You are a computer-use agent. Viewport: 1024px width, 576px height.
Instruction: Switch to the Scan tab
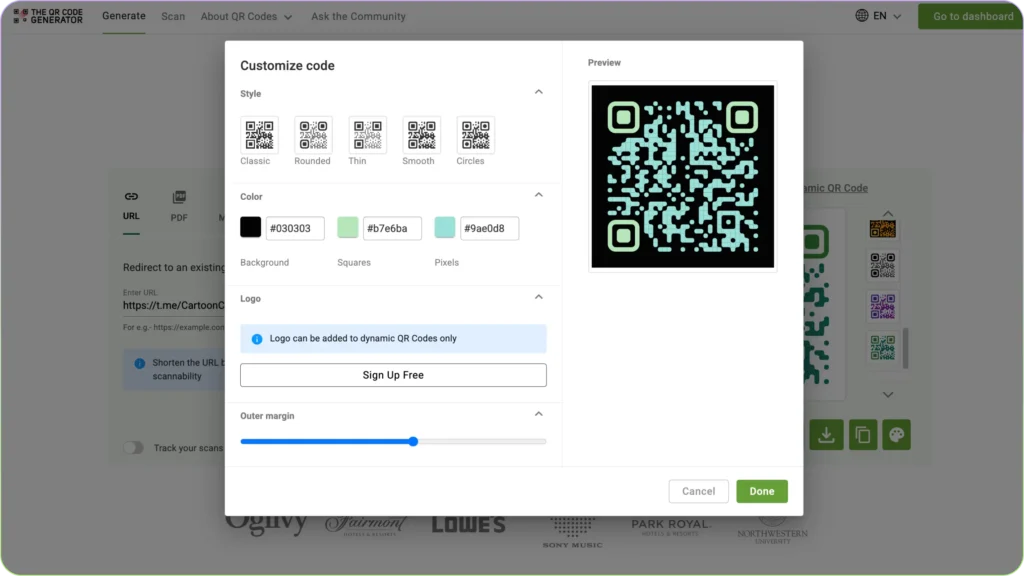point(173,16)
